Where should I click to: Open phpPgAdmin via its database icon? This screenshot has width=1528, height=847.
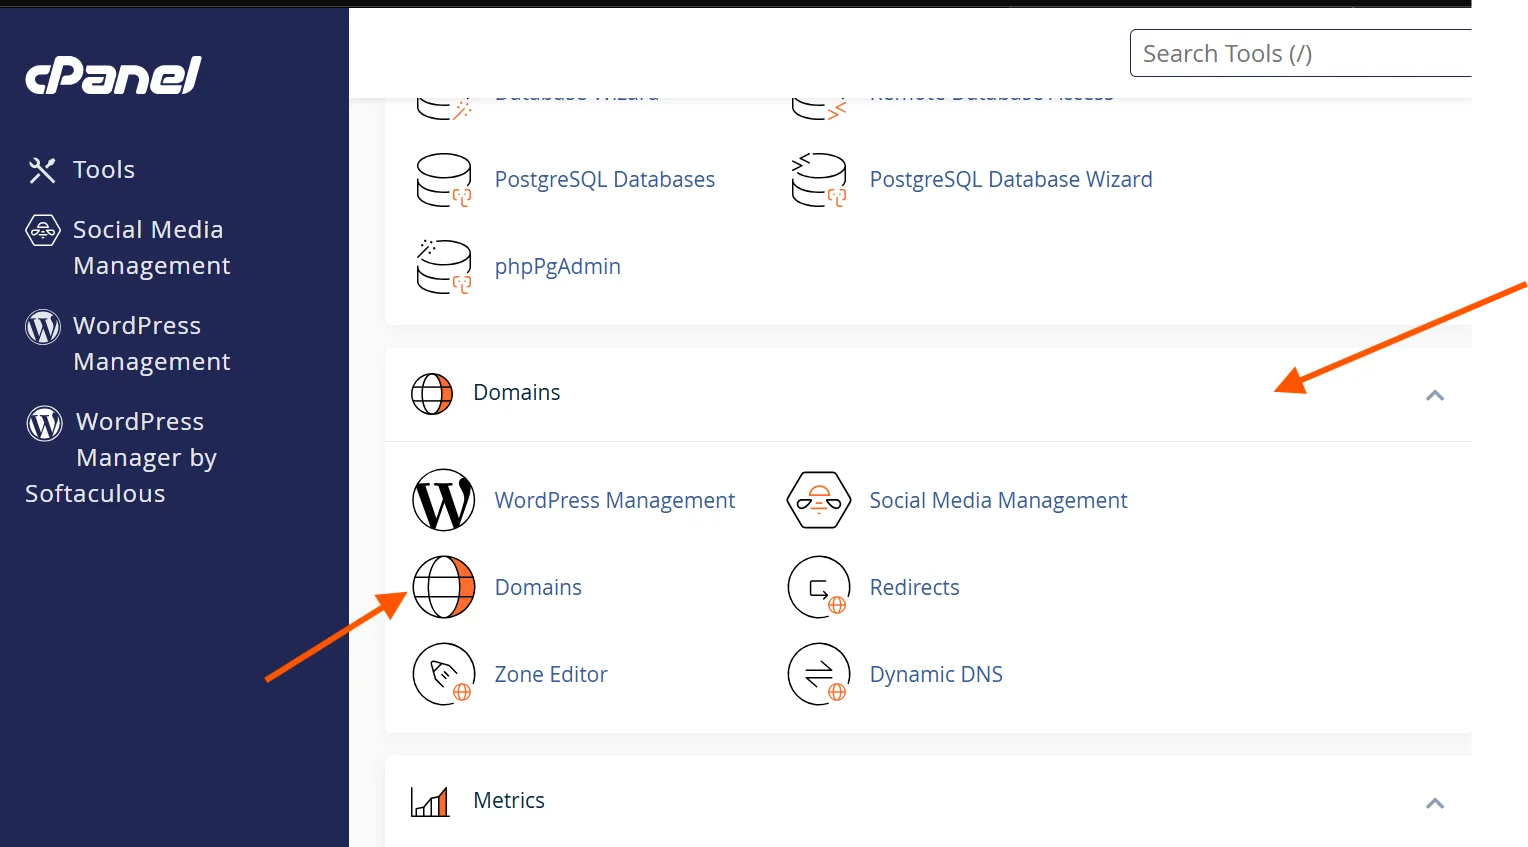(x=444, y=266)
